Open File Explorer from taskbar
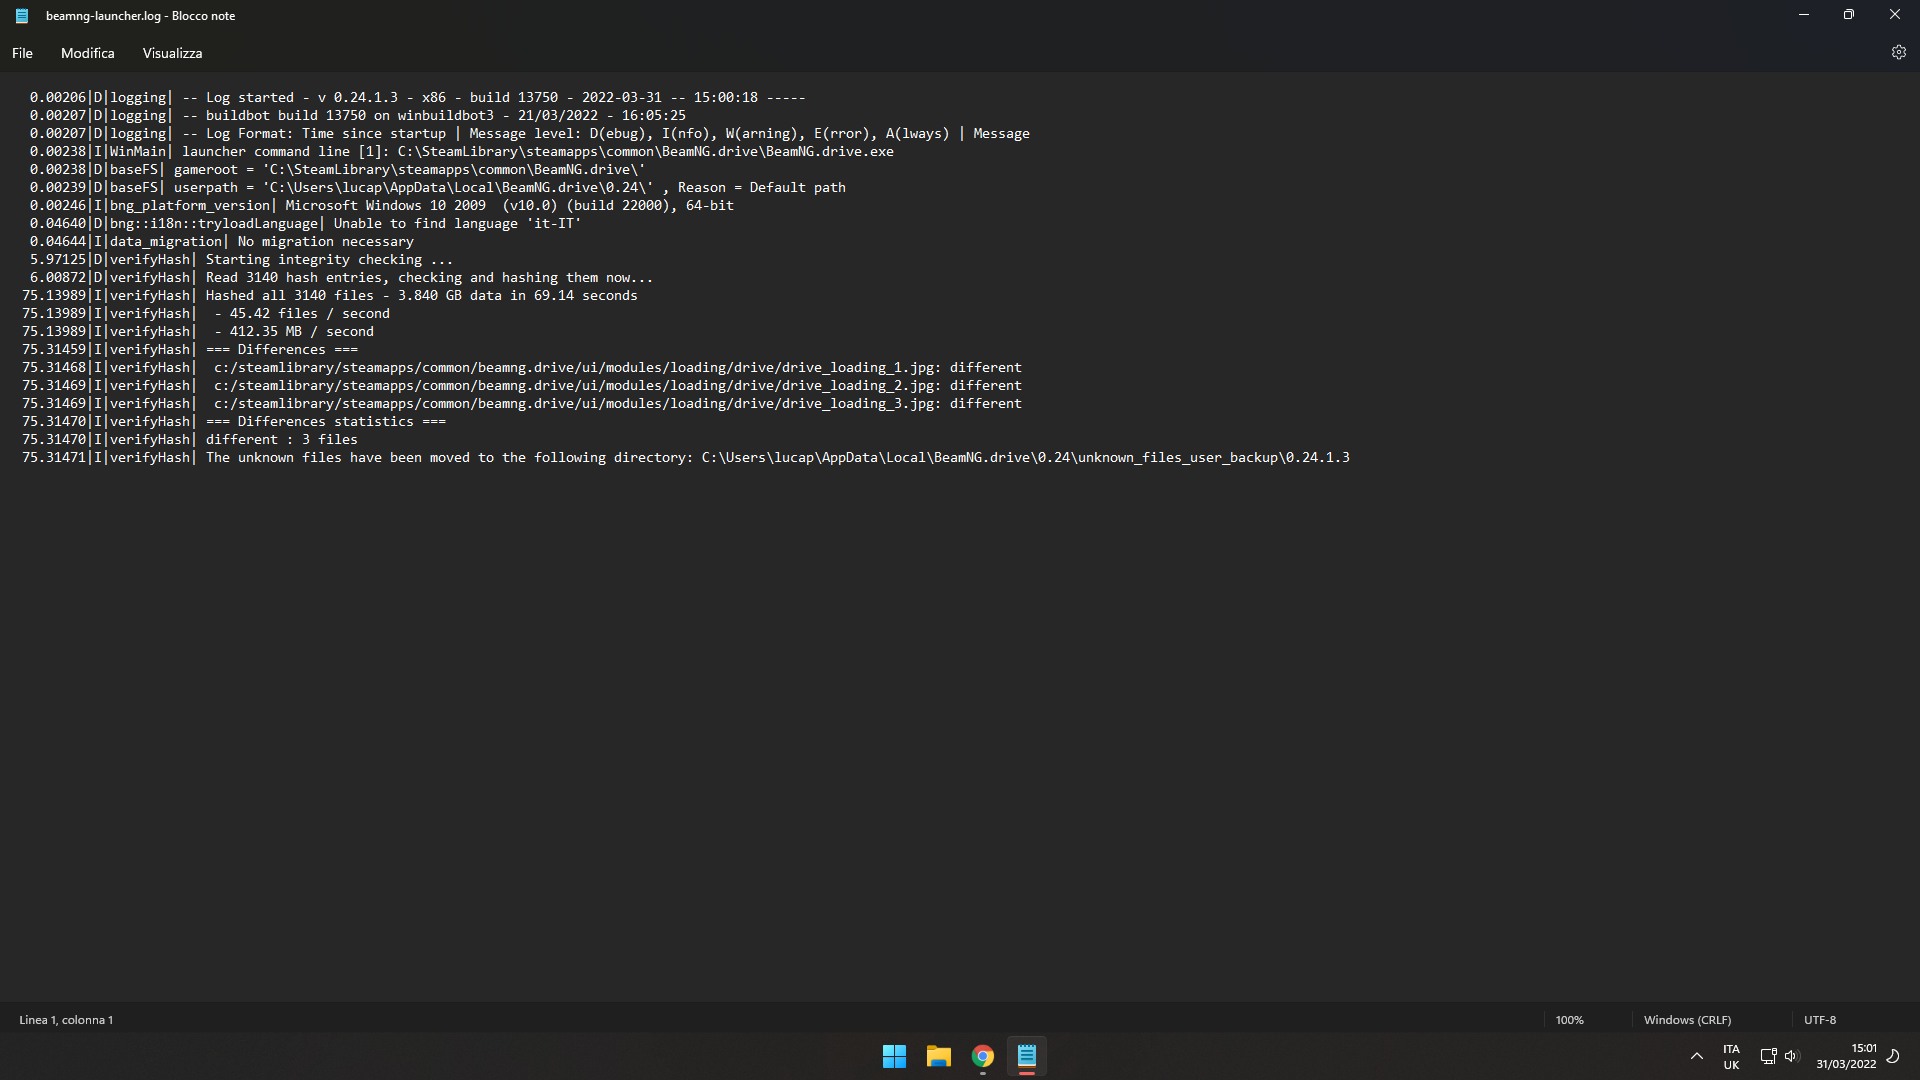 (x=938, y=1056)
